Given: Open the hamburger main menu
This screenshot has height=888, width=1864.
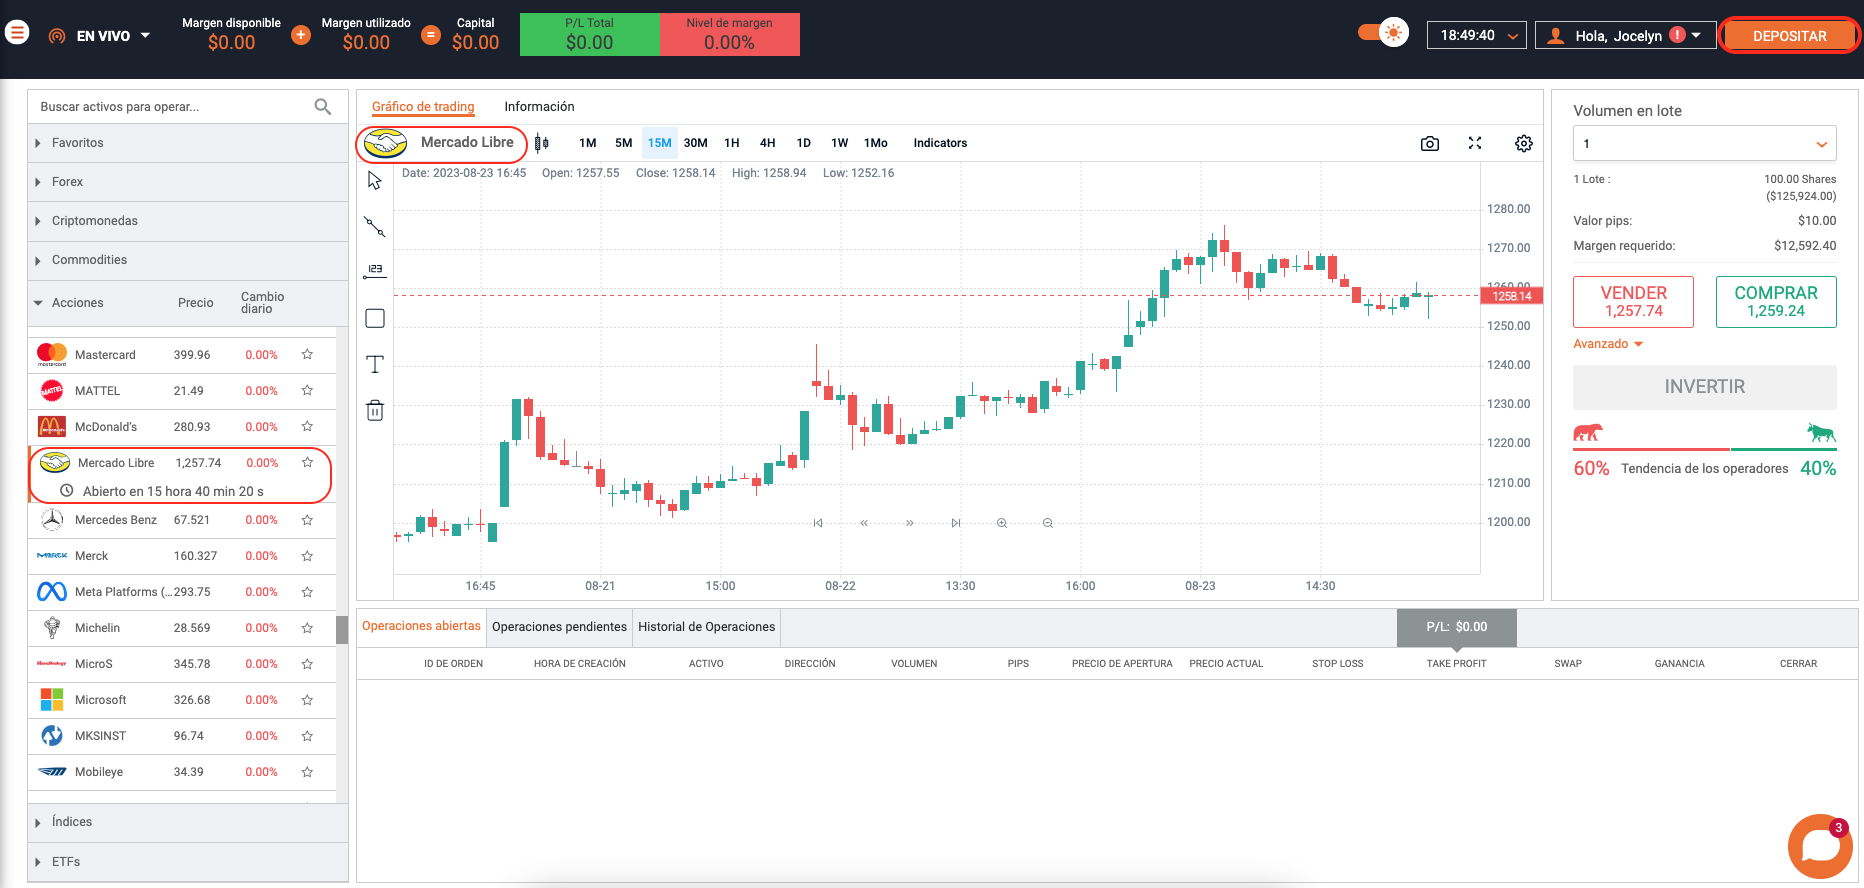Looking at the screenshot, I should click(17, 33).
